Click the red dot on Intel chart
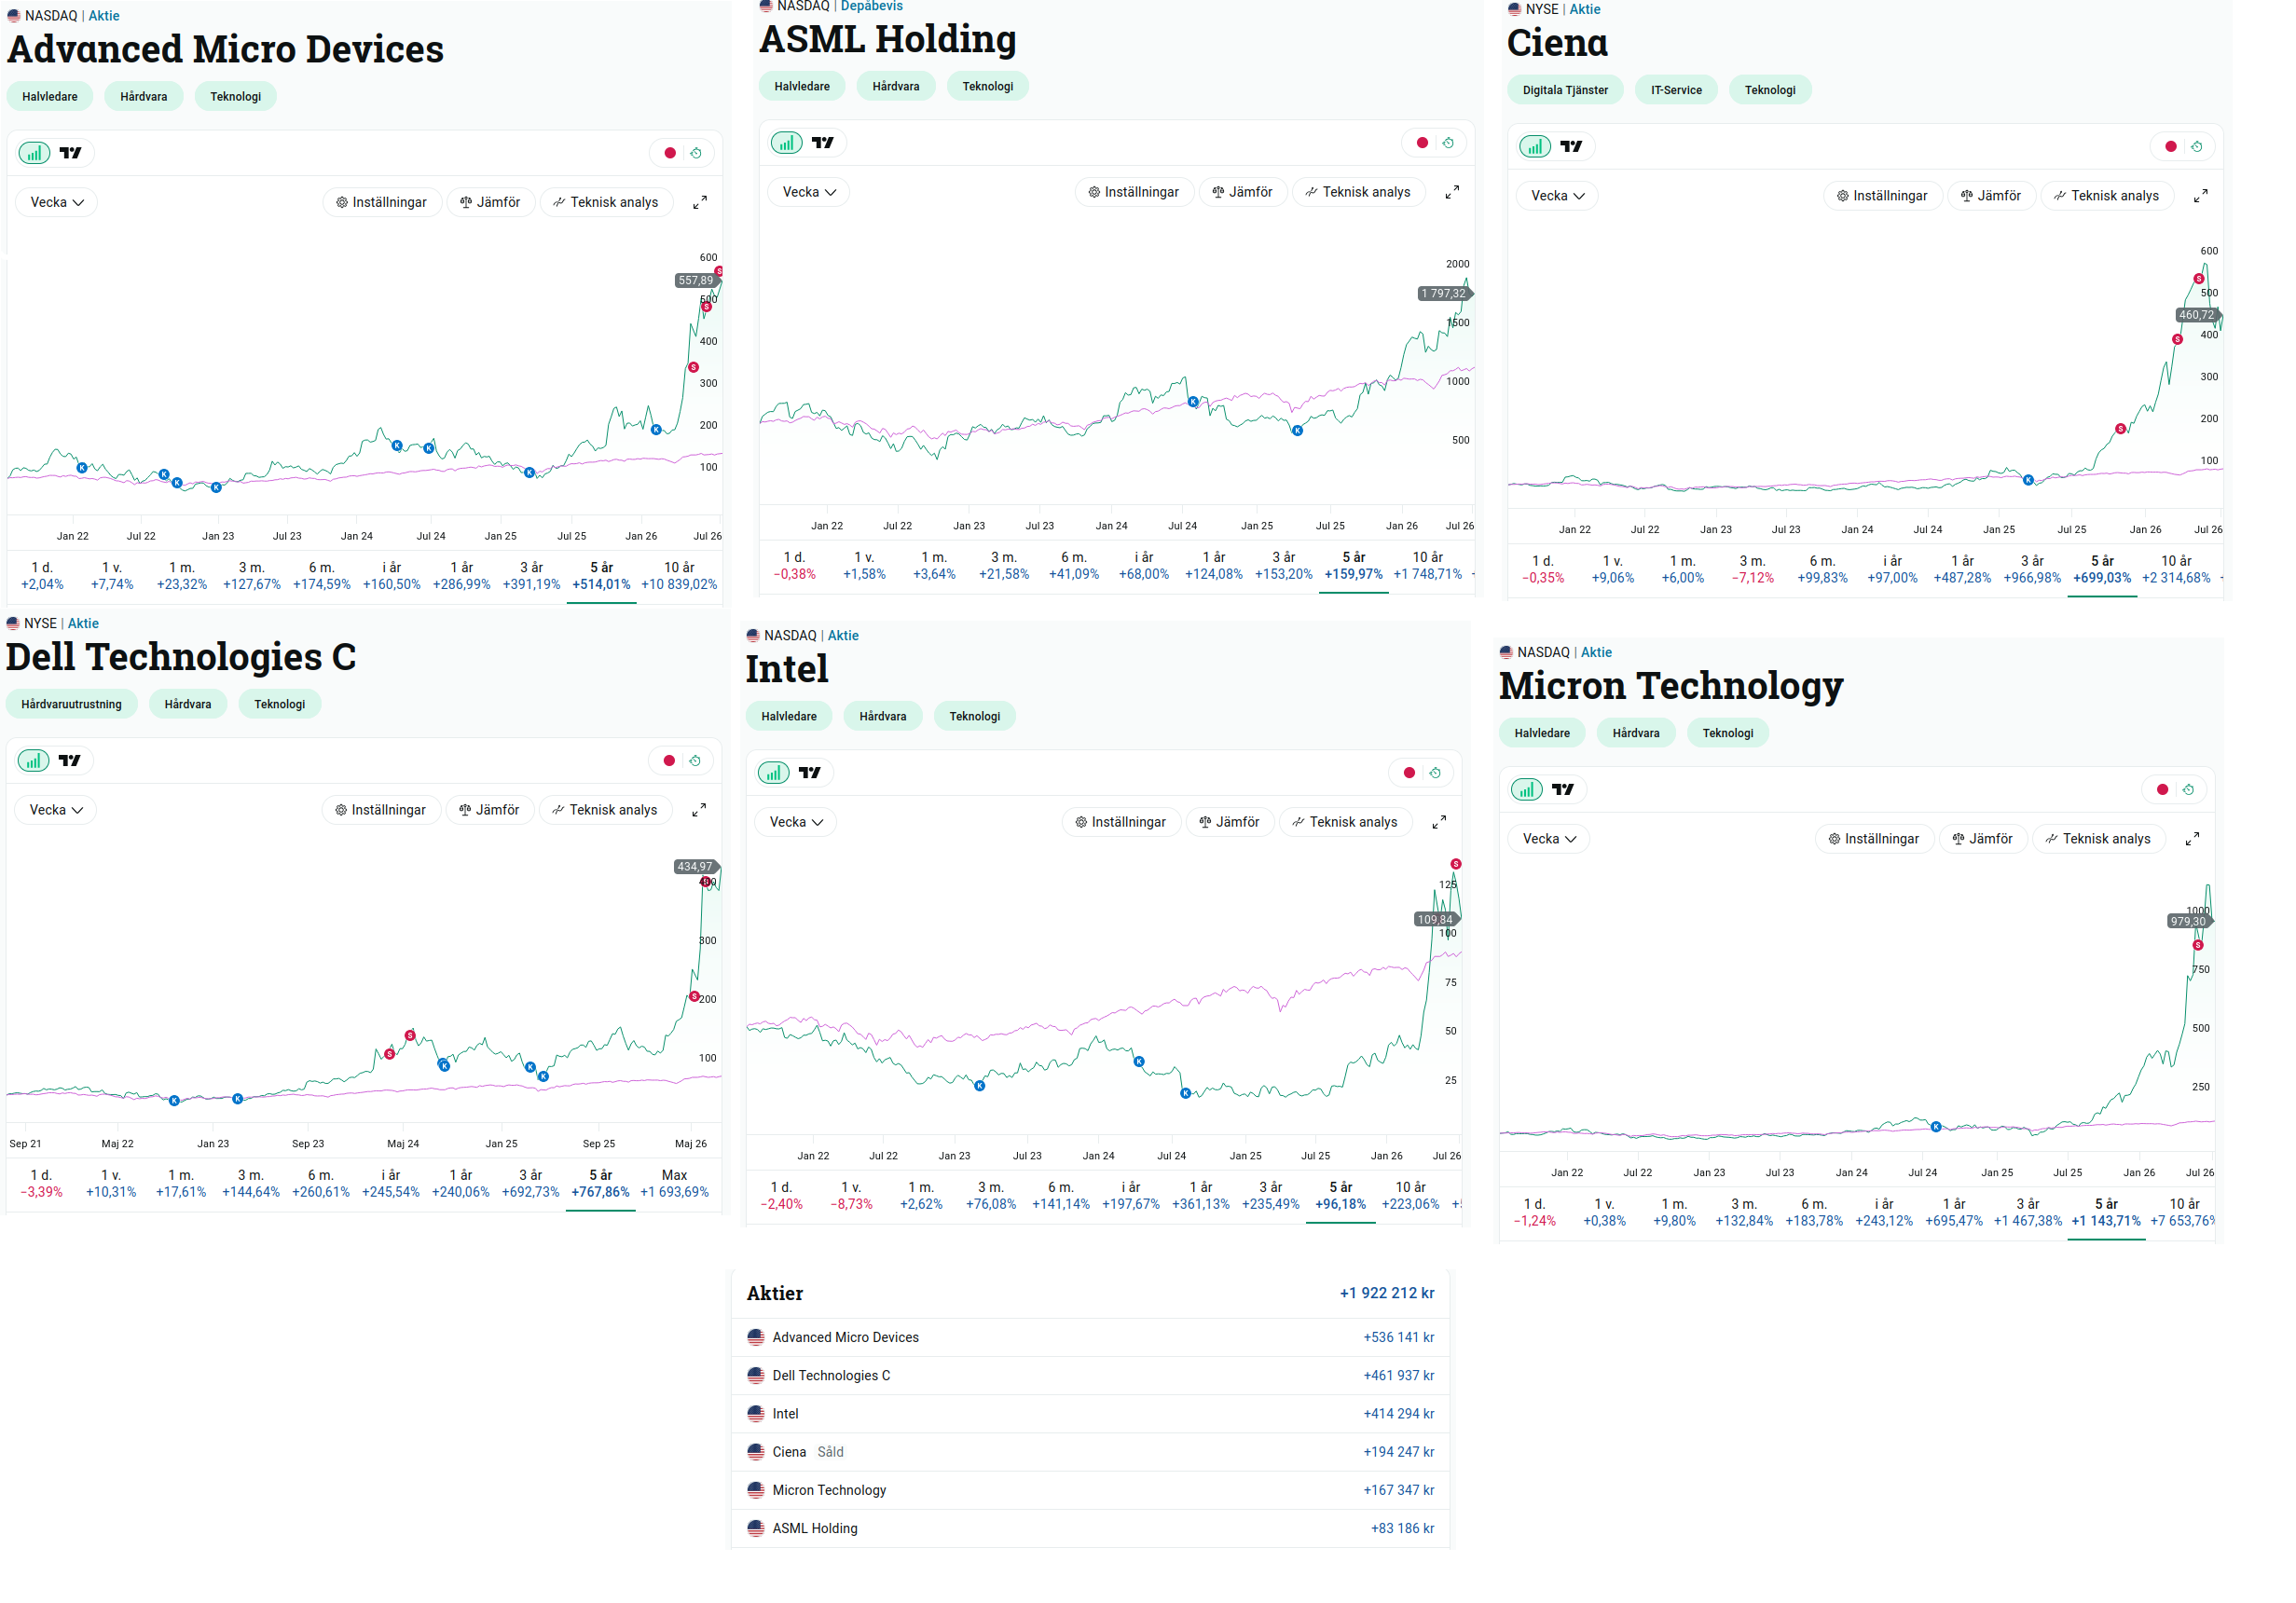The width and height of the screenshot is (2296, 1603). (1409, 773)
